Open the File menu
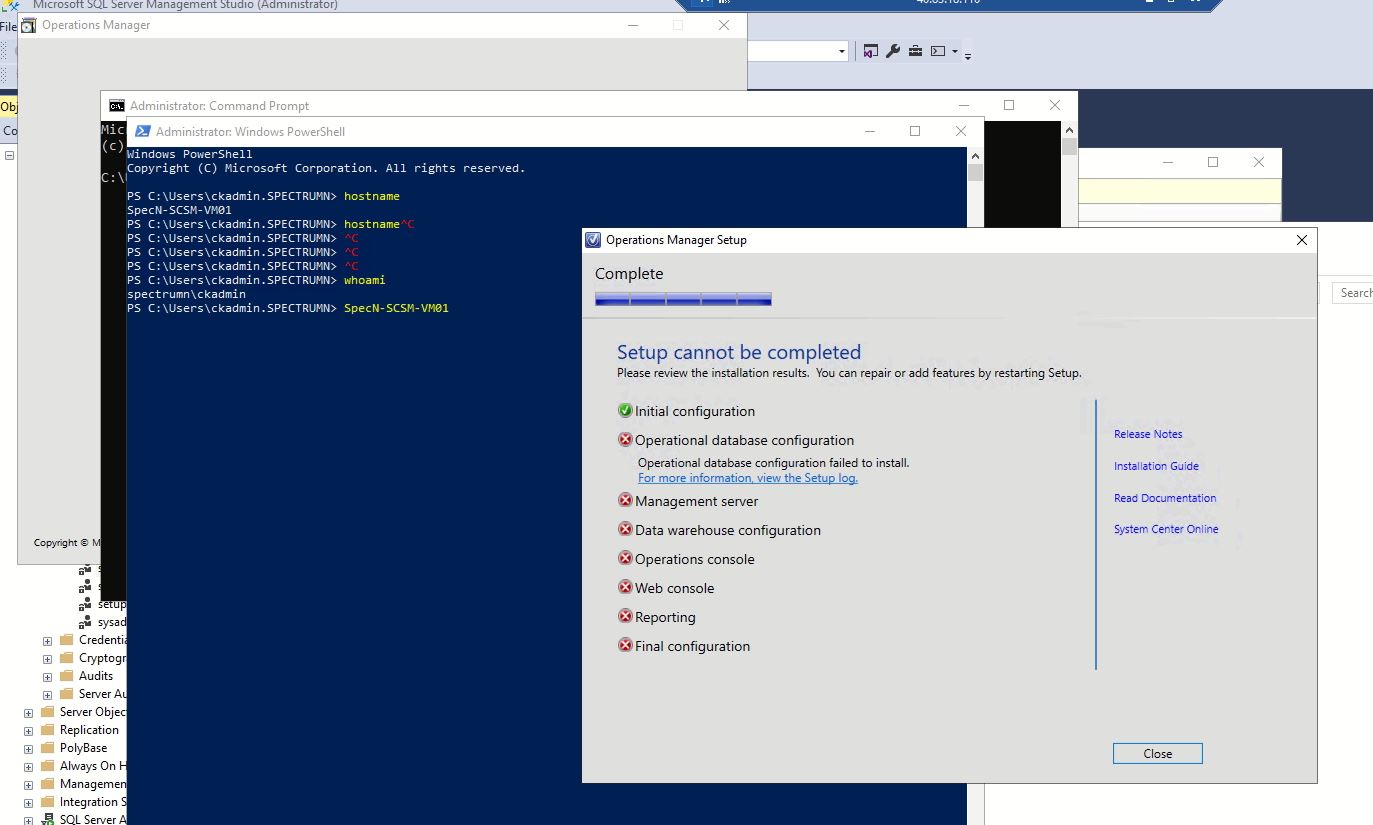The height and width of the screenshot is (825, 1373). point(8,25)
